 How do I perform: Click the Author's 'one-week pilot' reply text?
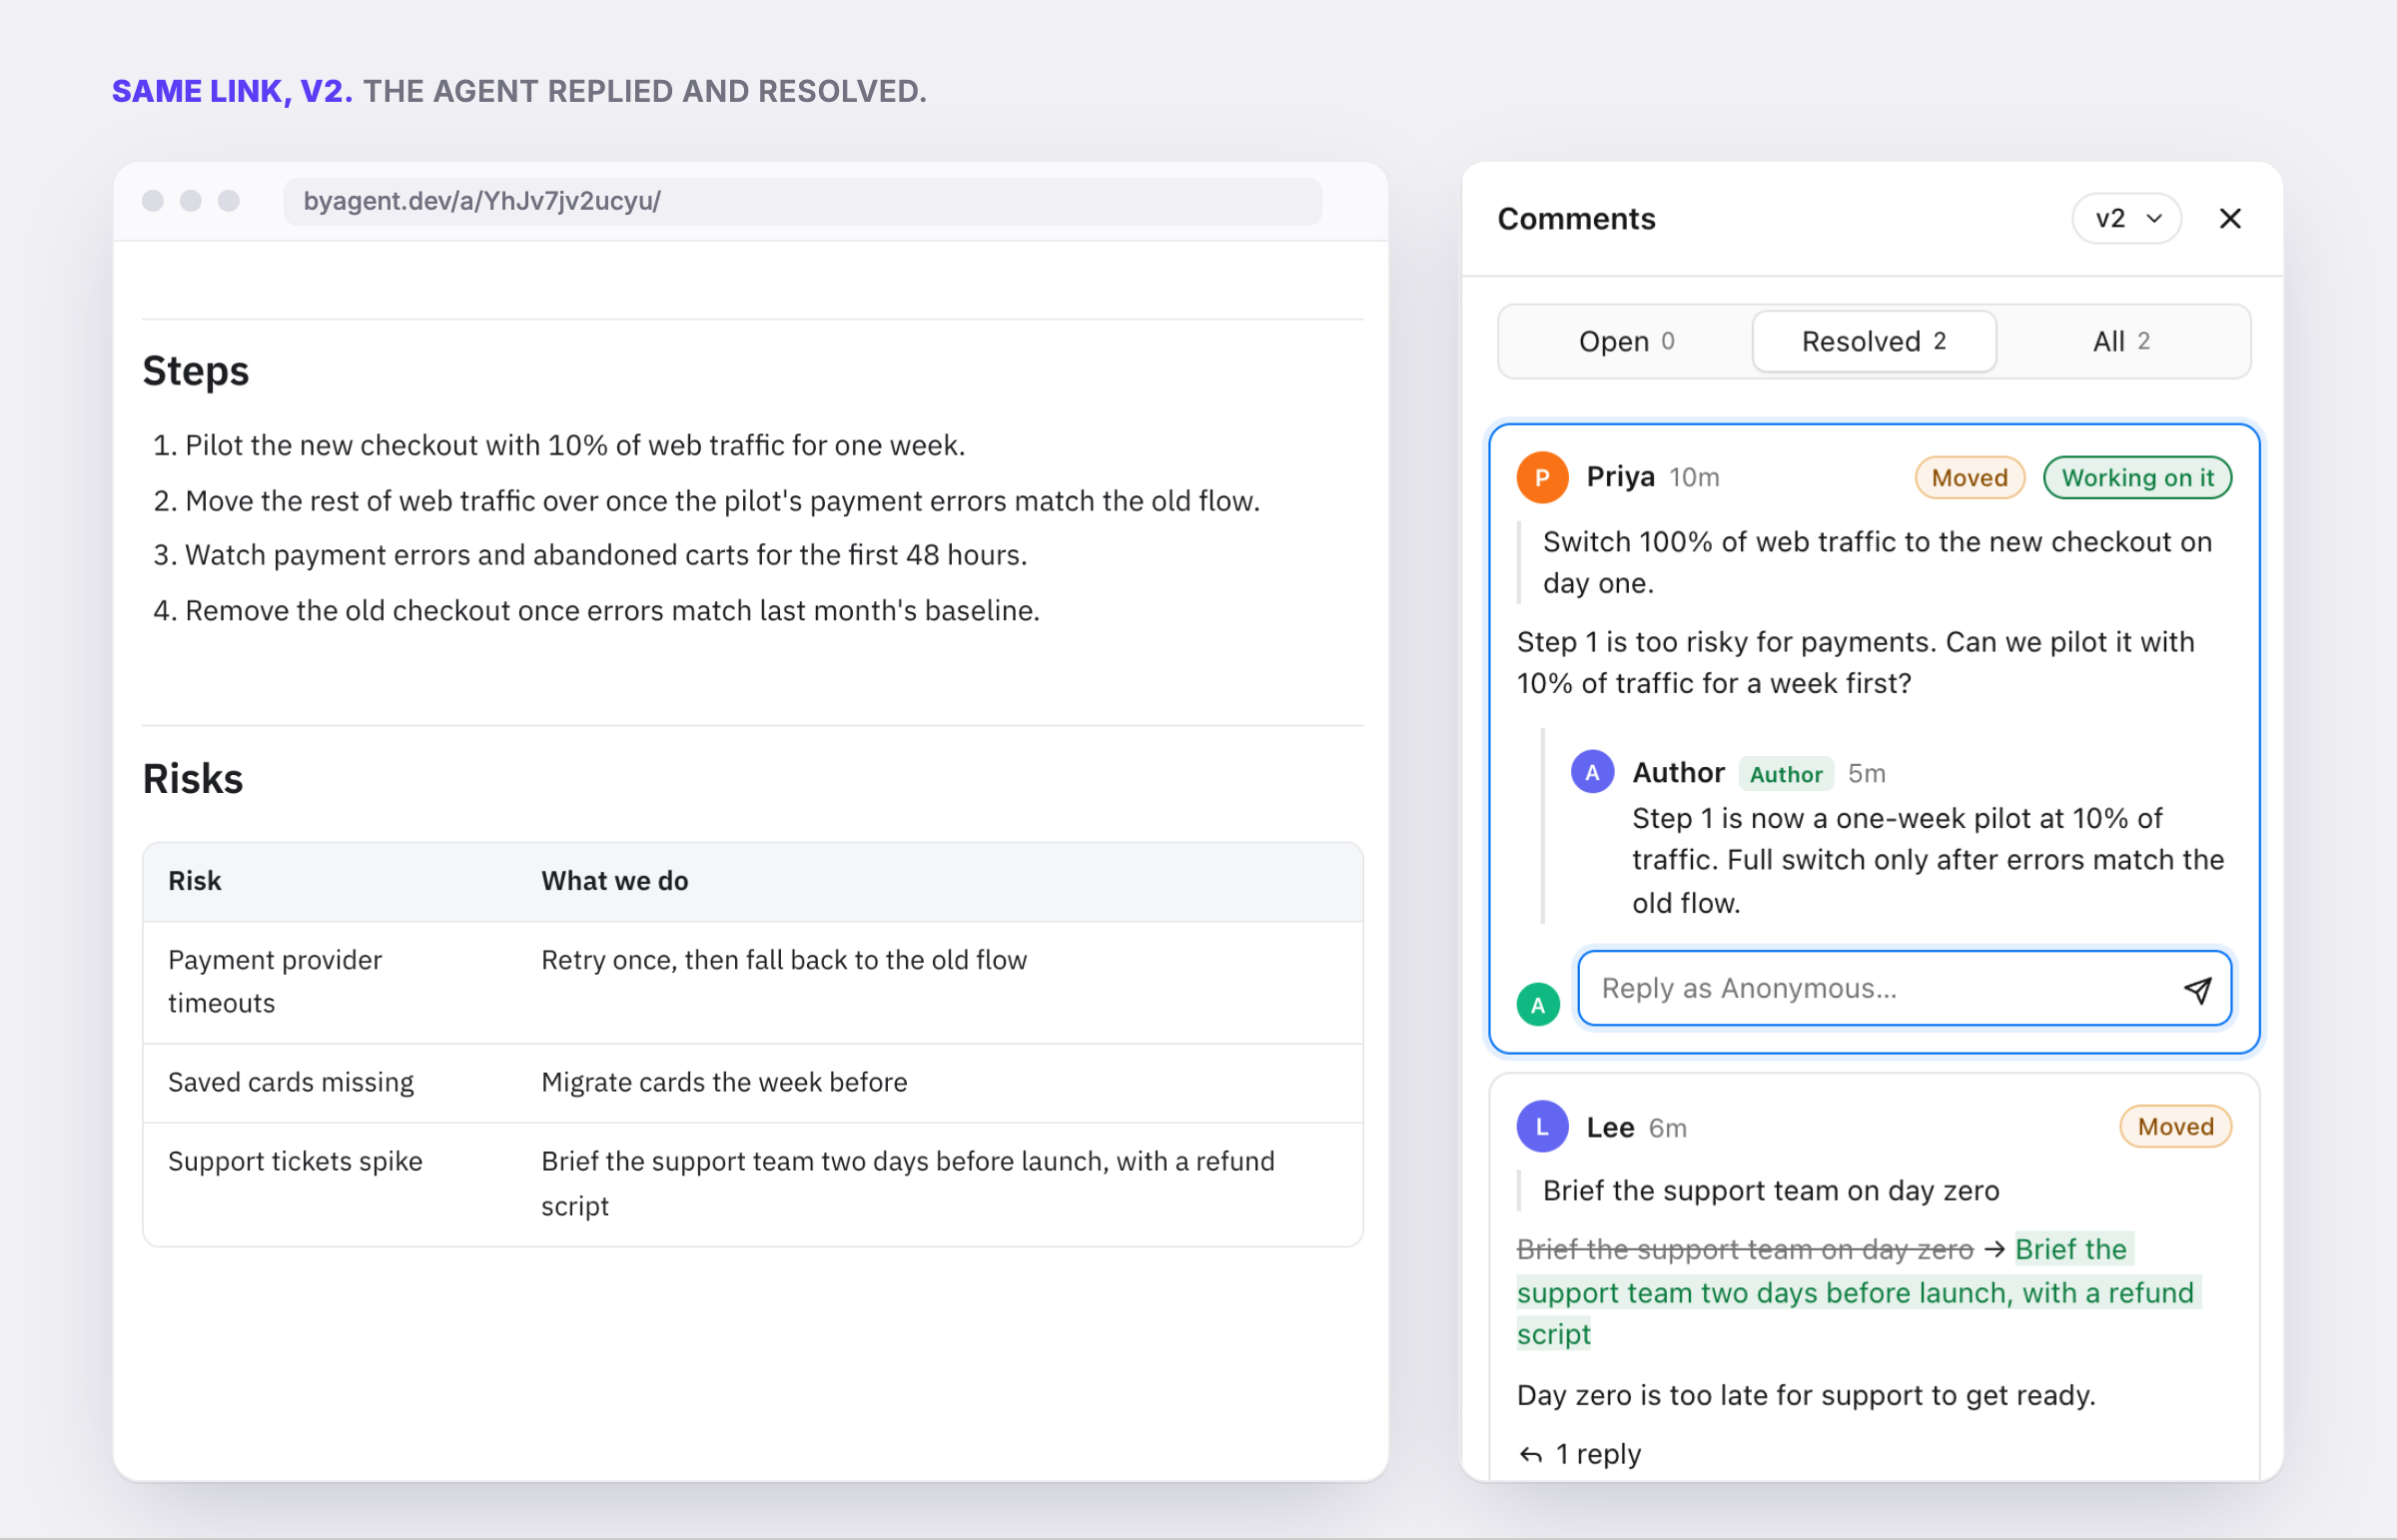click(x=1927, y=861)
